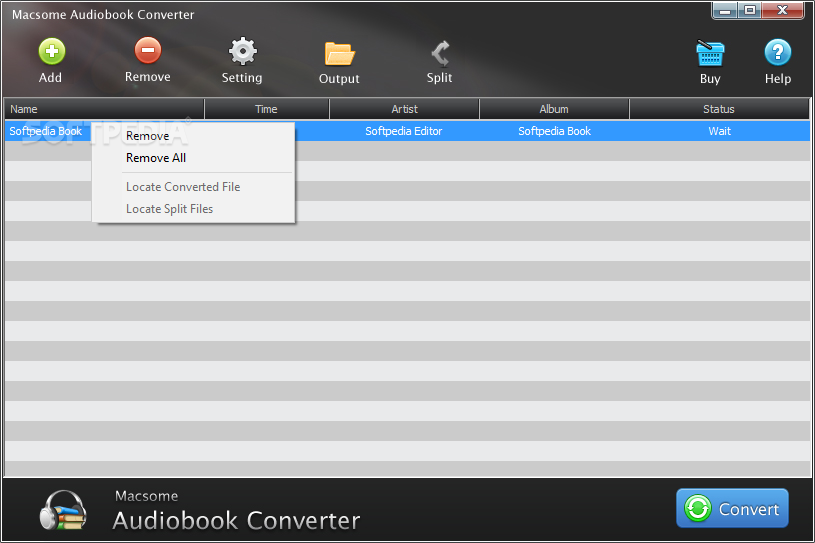This screenshot has width=815, height=543.
Task: Choose Remove All from the context menu
Action: pos(156,158)
